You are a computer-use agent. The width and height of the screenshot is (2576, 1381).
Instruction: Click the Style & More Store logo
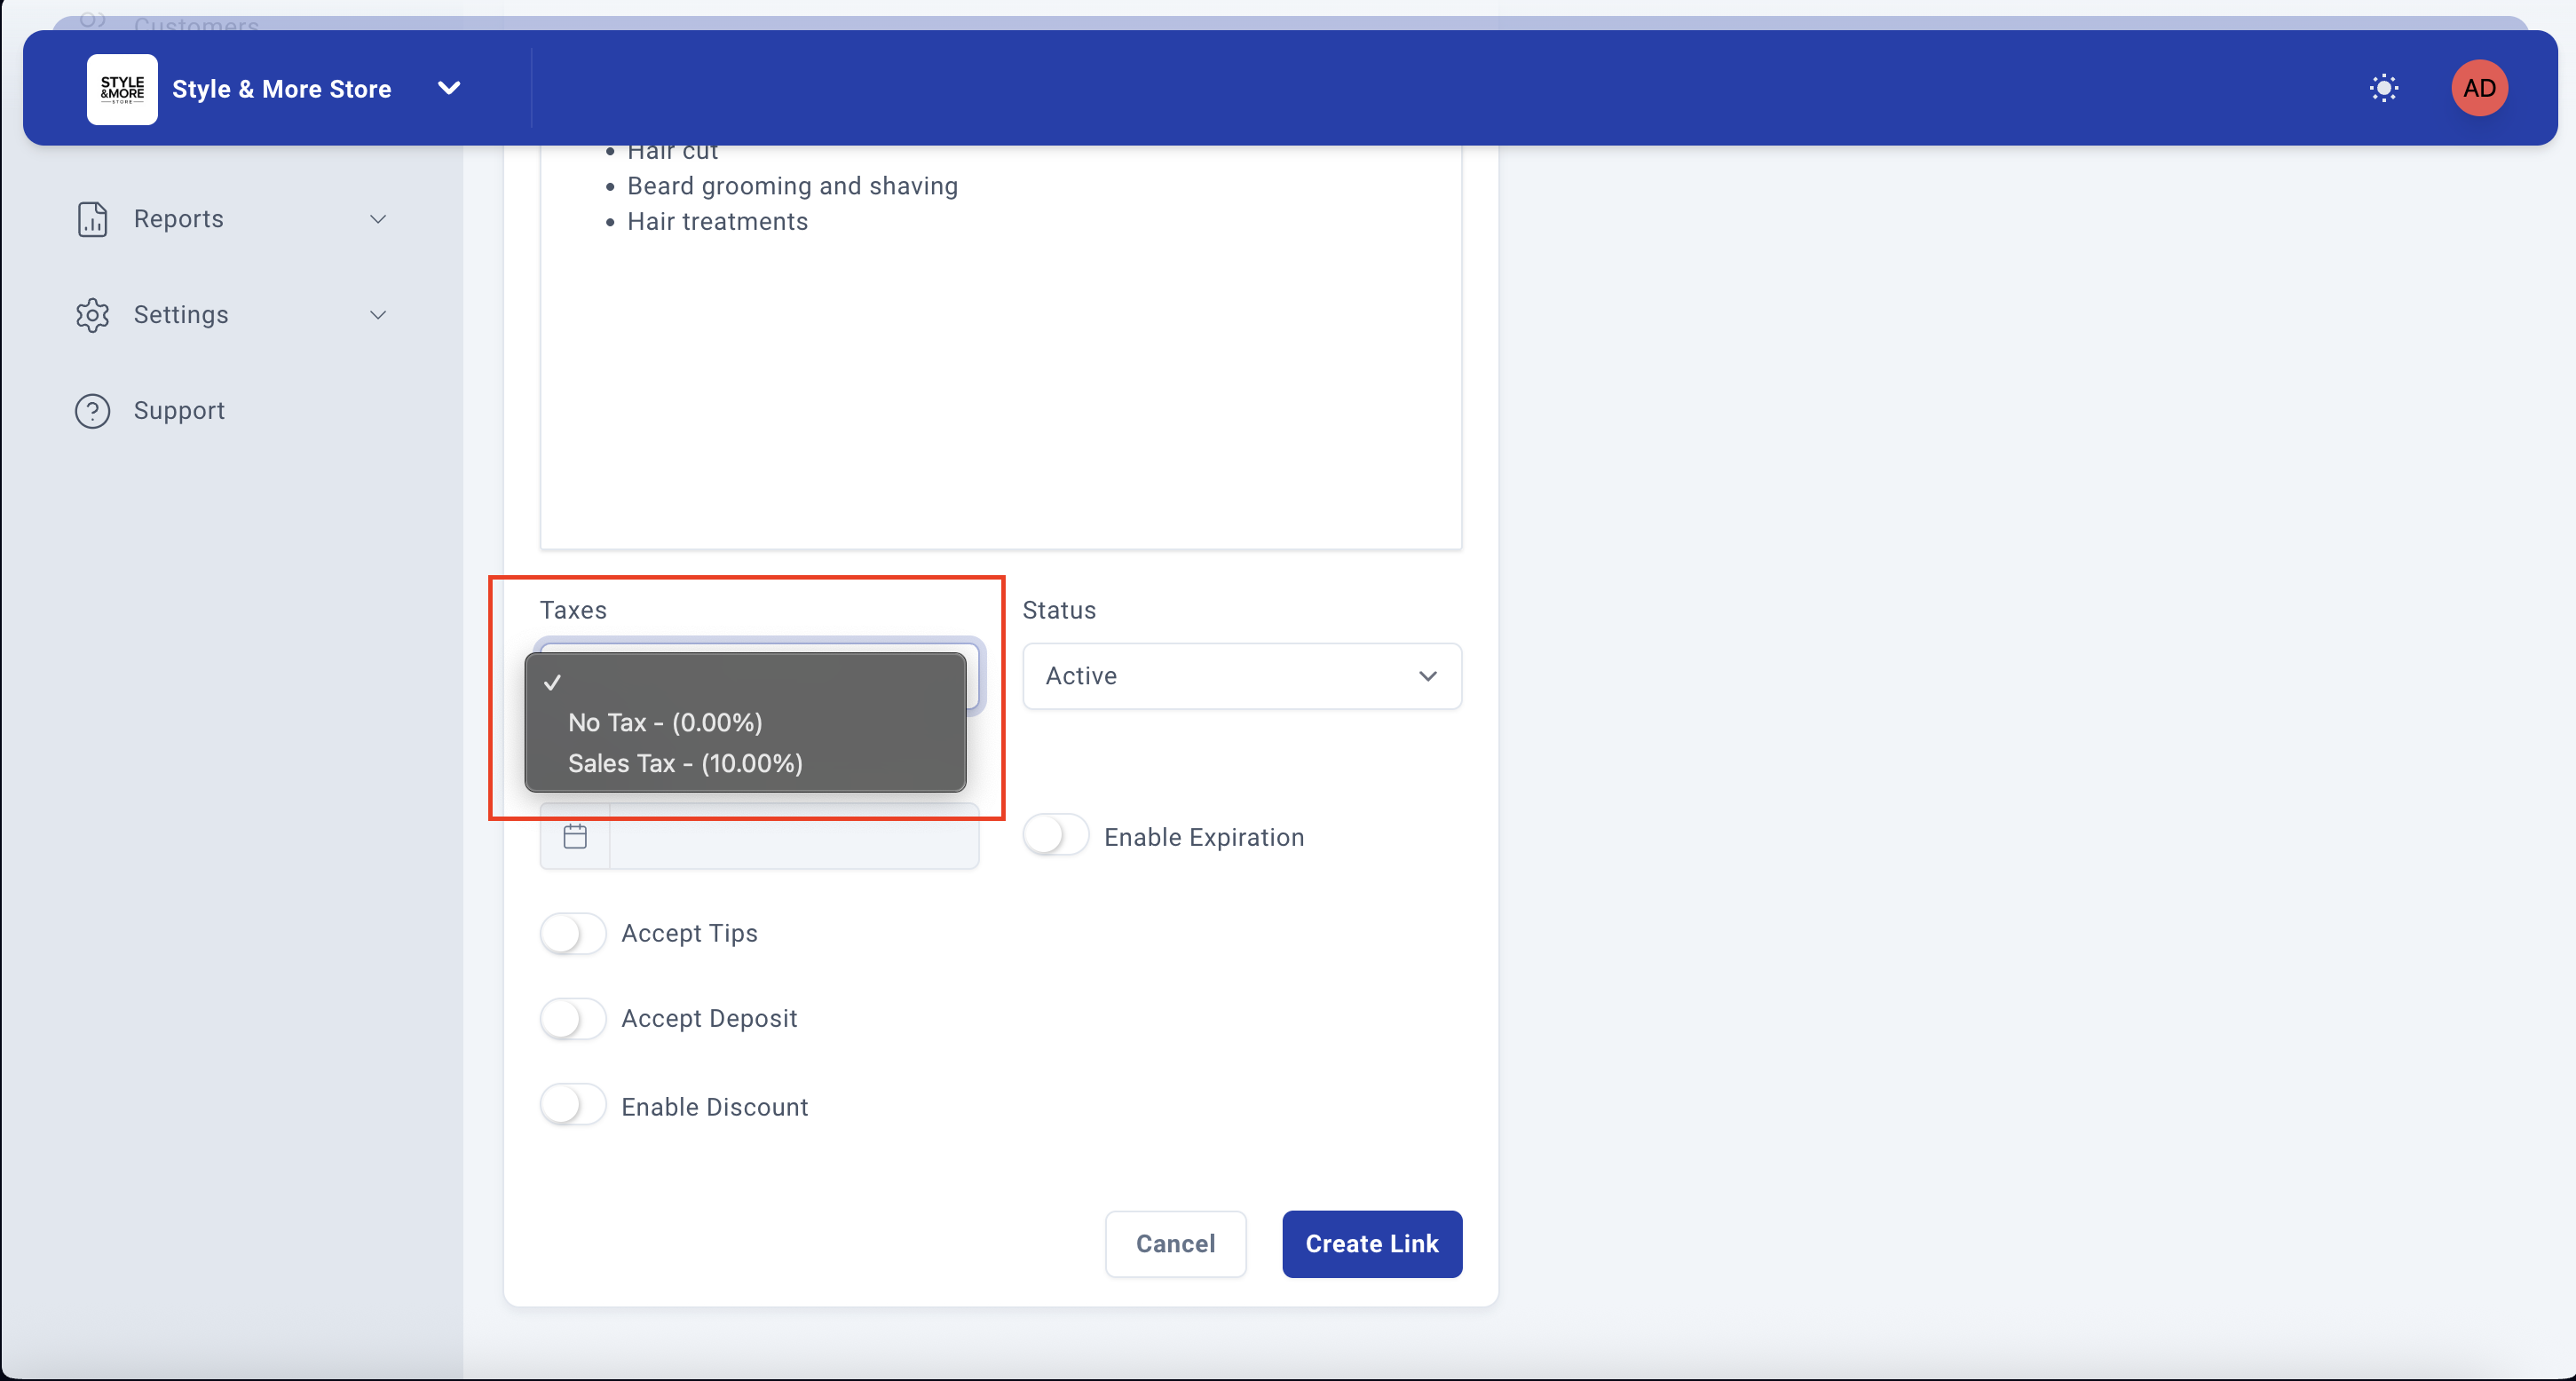click(122, 89)
